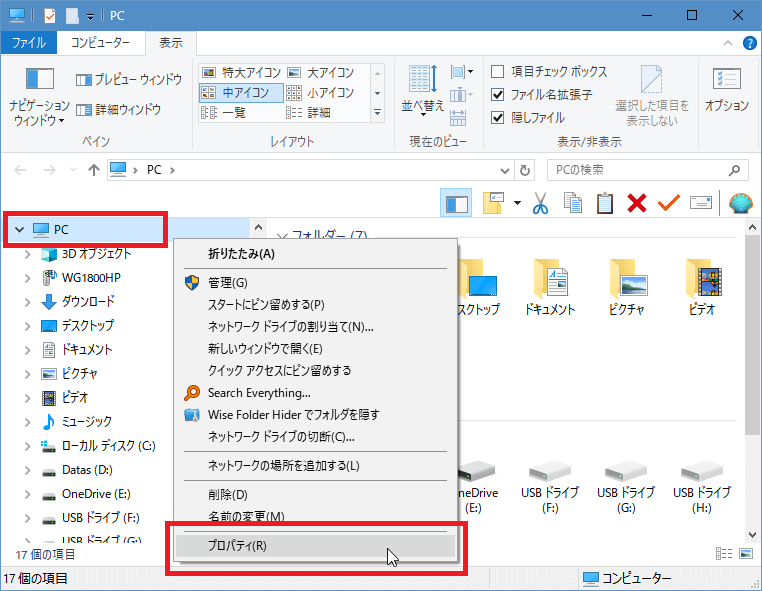Click the copy documents icon in toolbar
The image size is (762, 591).
[573, 204]
